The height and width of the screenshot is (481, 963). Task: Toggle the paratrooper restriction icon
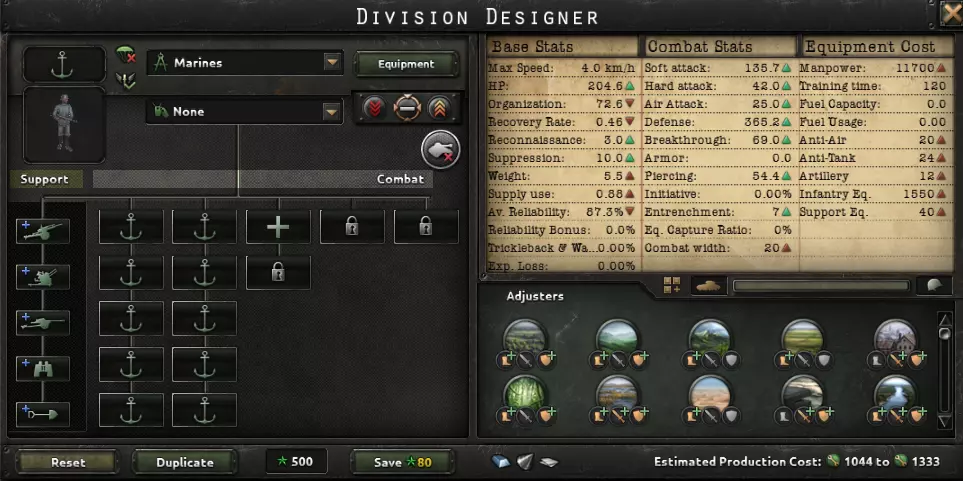125,55
